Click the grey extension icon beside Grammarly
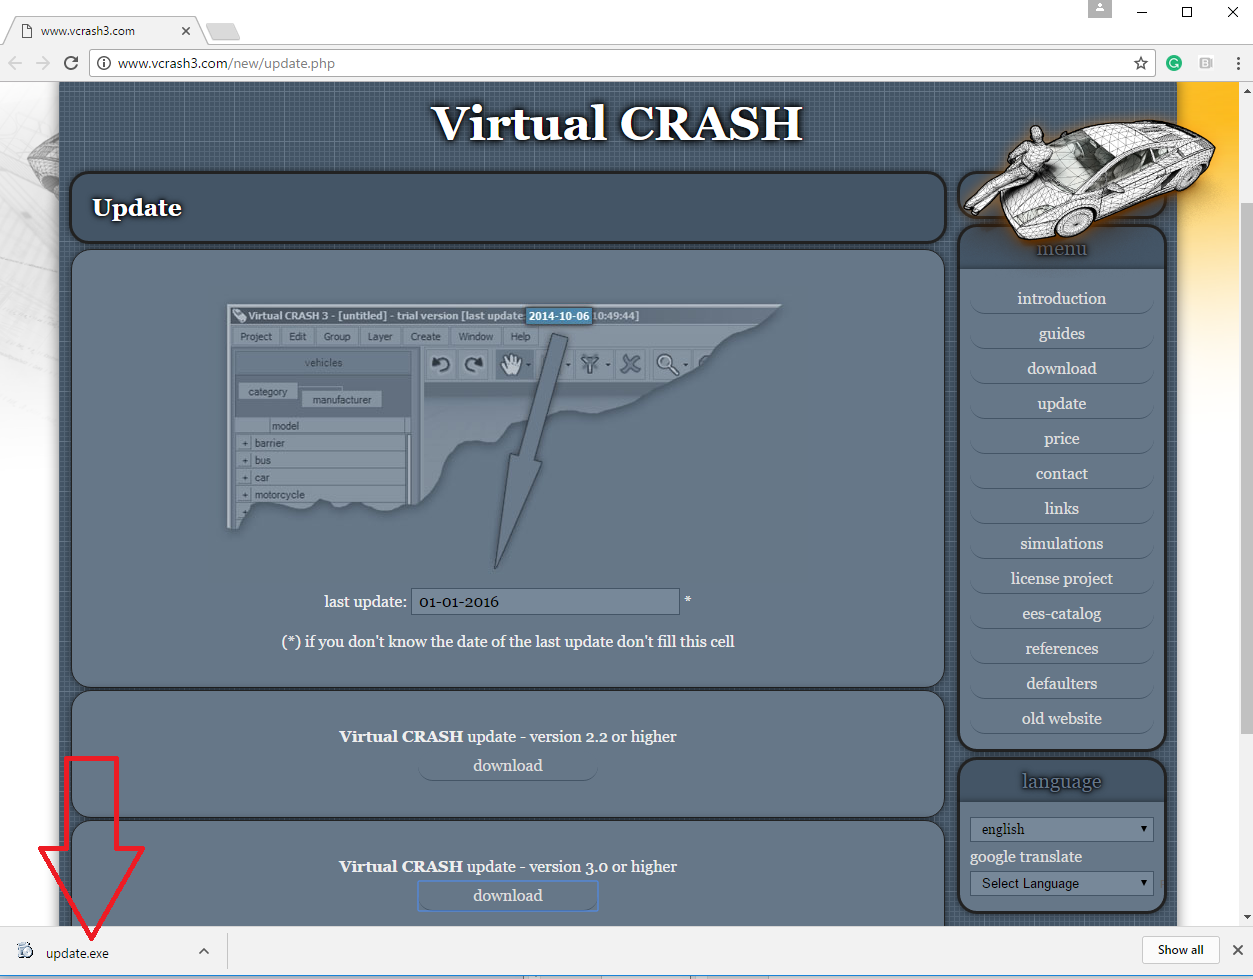 [x=1206, y=63]
